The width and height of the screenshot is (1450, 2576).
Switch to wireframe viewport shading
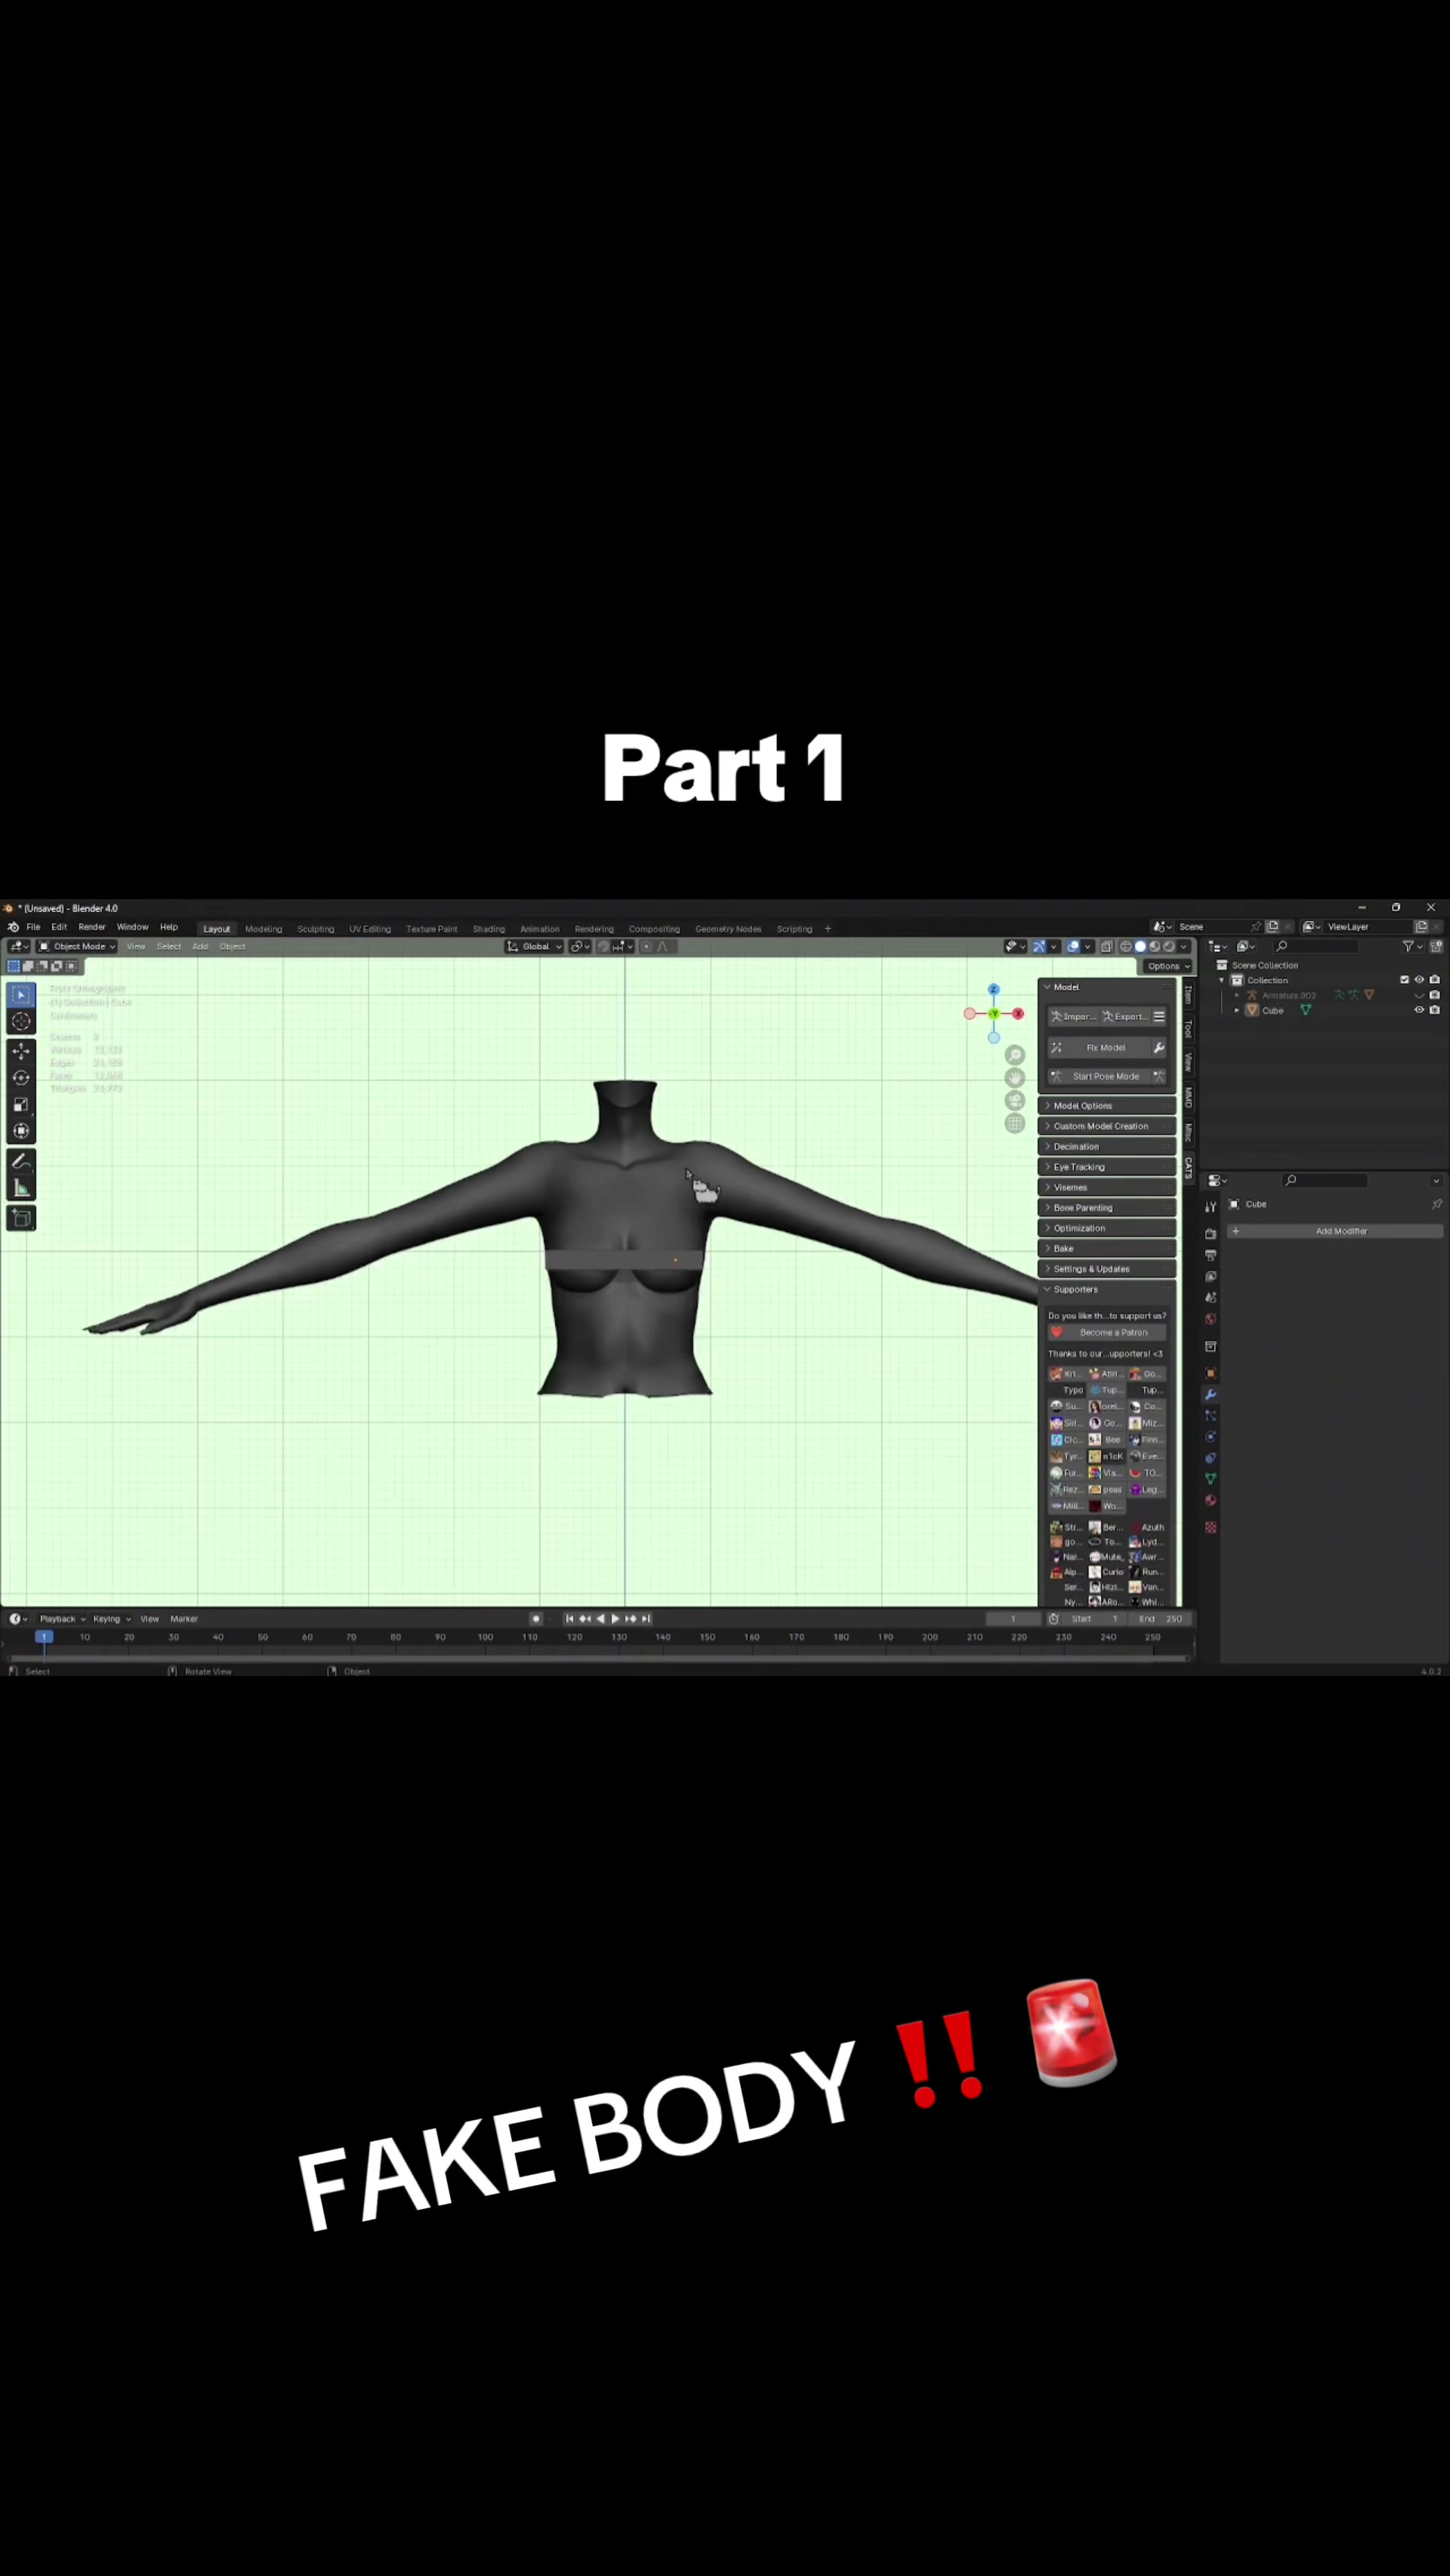[1126, 946]
